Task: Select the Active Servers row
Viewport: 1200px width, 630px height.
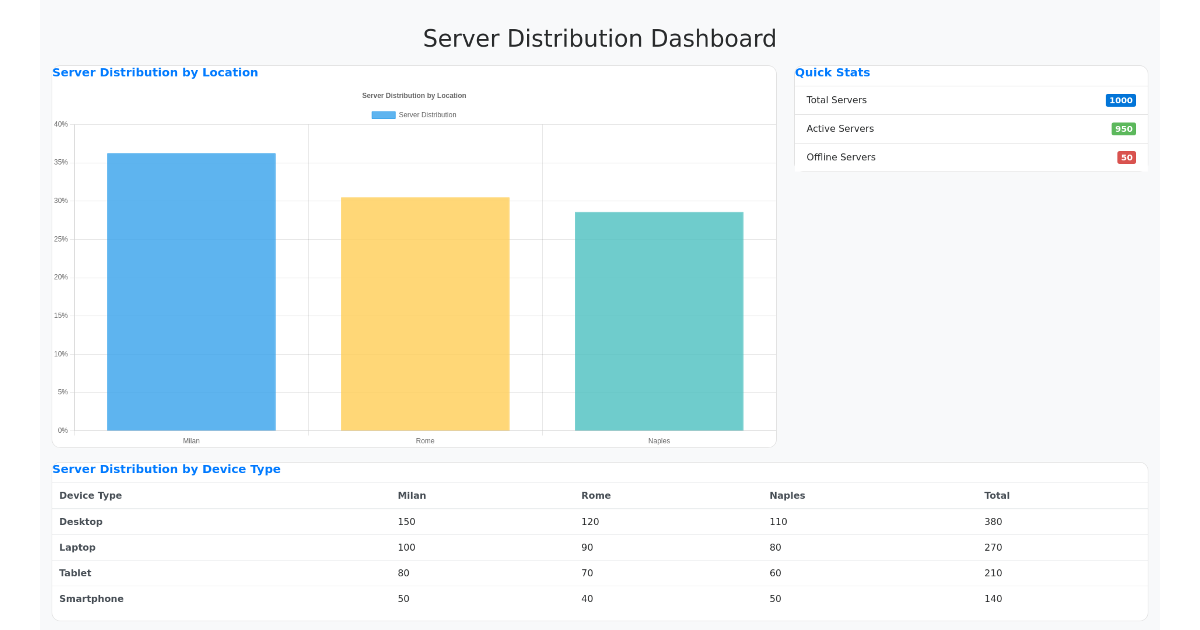Action: (840, 128)
